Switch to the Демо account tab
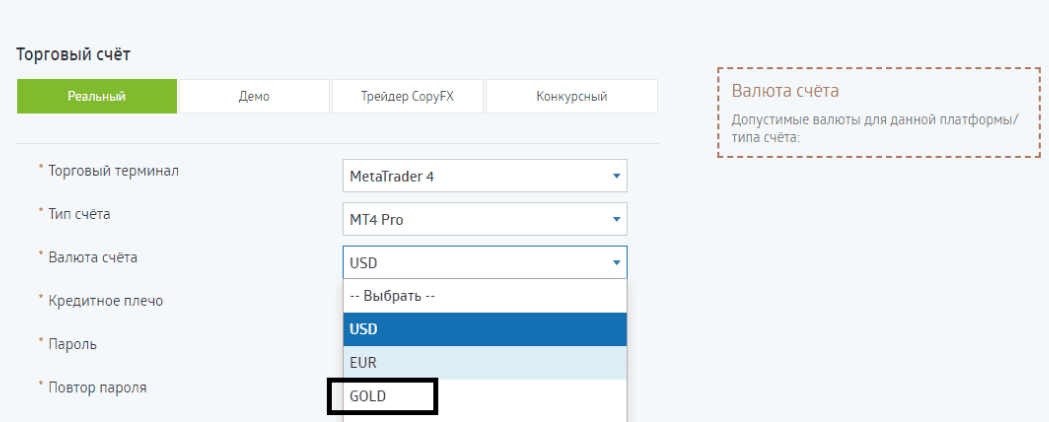 254,96
